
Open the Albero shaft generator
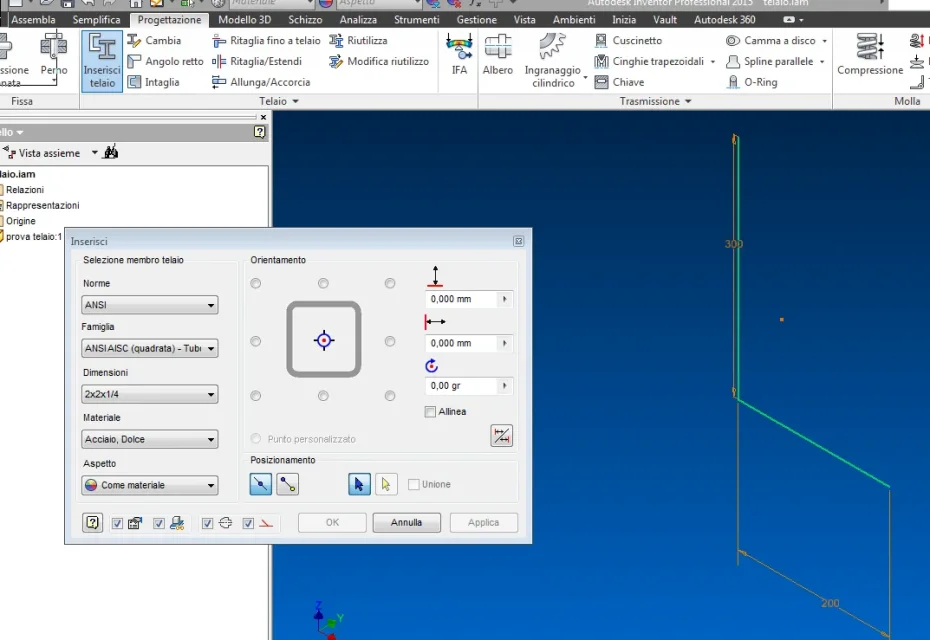(x=498, y=55)
